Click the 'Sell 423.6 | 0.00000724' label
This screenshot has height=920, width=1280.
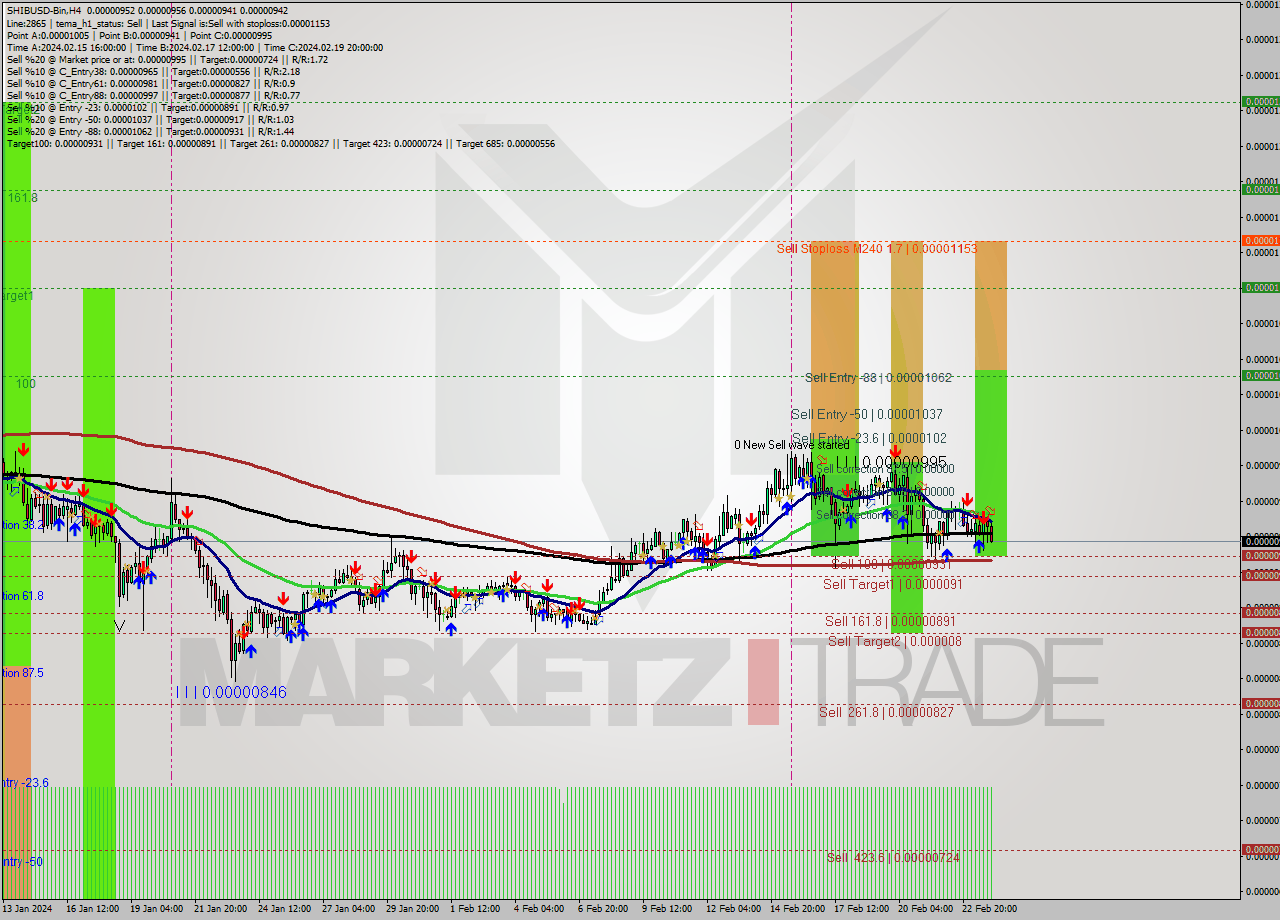893,858
